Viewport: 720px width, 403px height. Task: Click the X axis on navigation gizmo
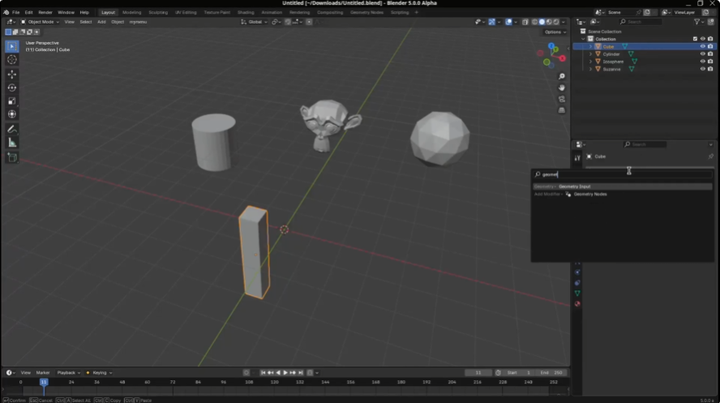[562, 59]
